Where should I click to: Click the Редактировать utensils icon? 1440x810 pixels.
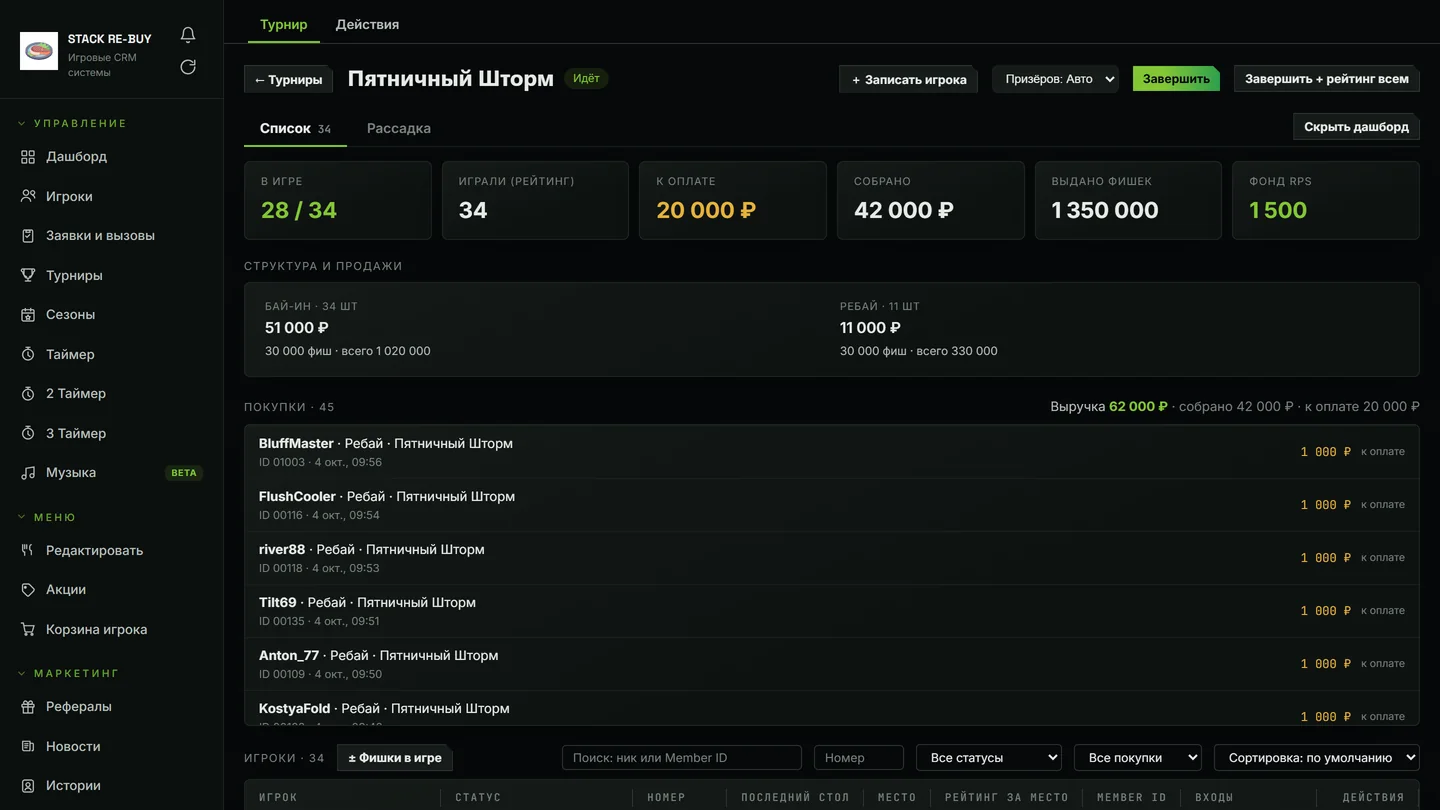click(28, 550)
